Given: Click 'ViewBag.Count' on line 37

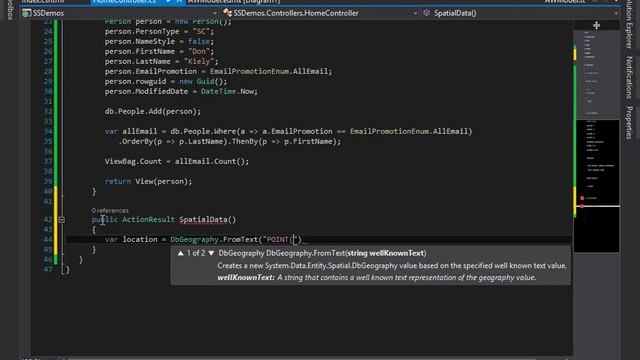Looking at the screenshot, I should (x=133, y=161).
